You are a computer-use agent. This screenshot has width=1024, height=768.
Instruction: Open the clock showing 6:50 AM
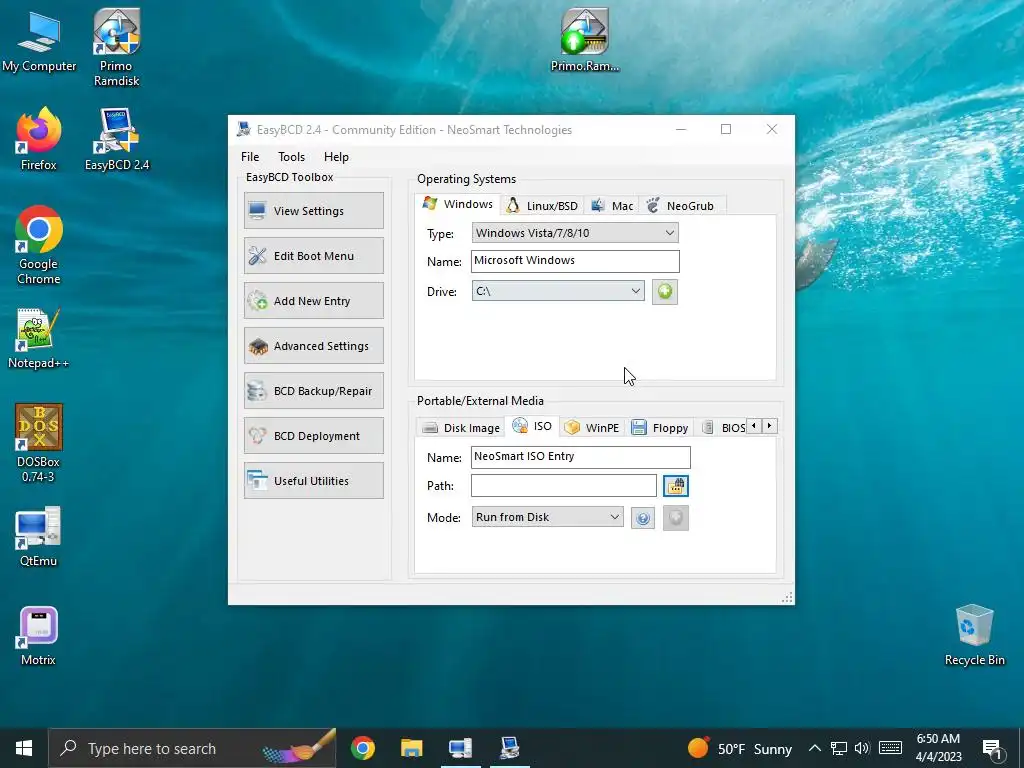(x=938, y=748)
